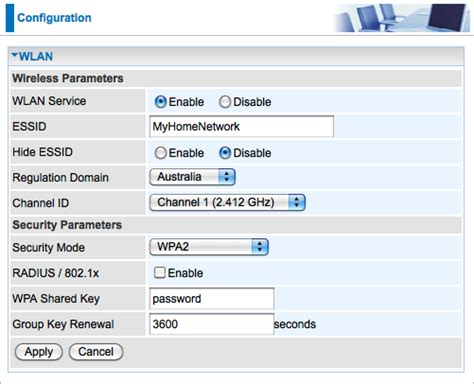Click the Apply button
The width and height of the screenshot is (474, 384).
point(39,352)
